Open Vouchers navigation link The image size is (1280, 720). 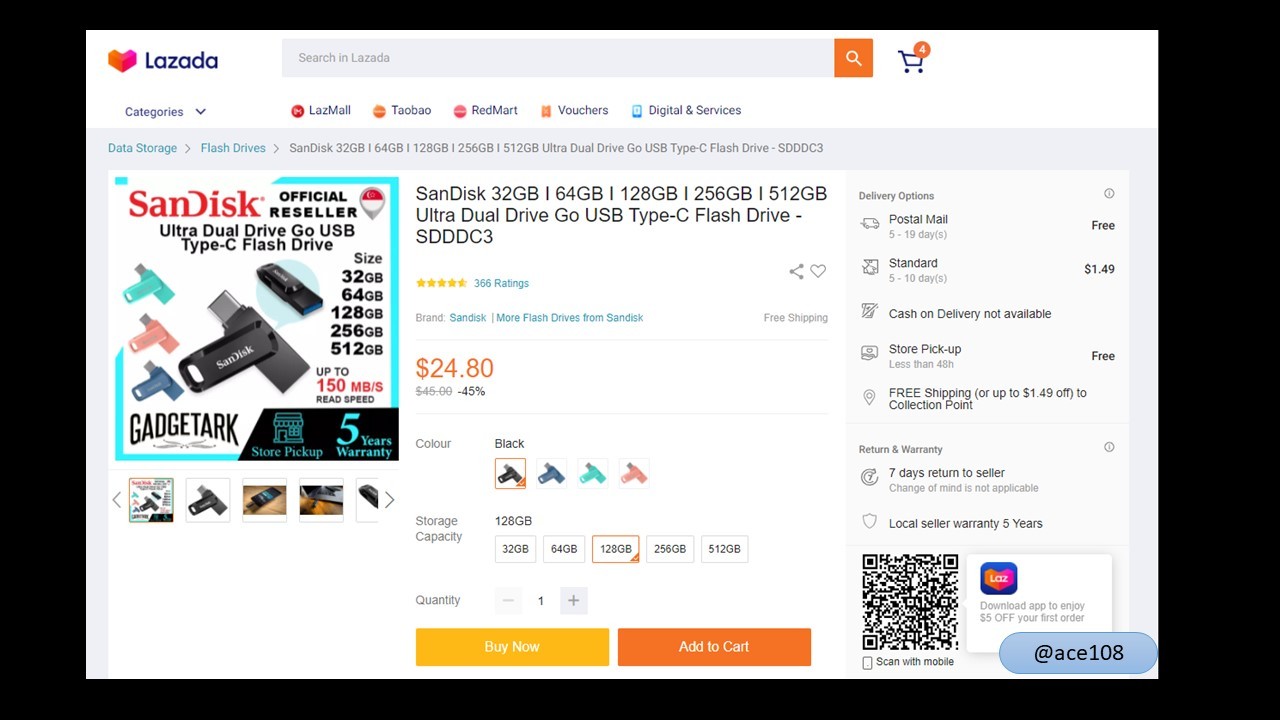pos(583,111)
